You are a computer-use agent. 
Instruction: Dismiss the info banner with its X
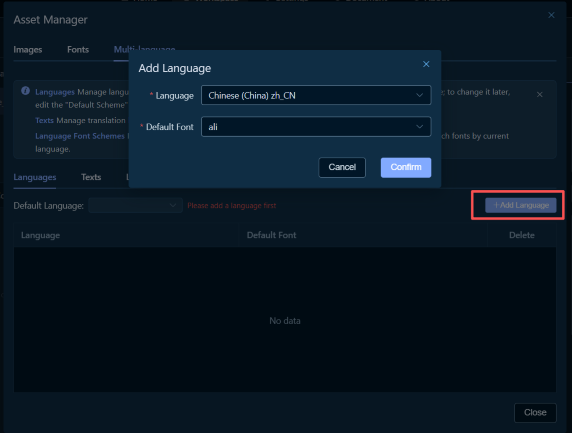[x=540, y=94]
